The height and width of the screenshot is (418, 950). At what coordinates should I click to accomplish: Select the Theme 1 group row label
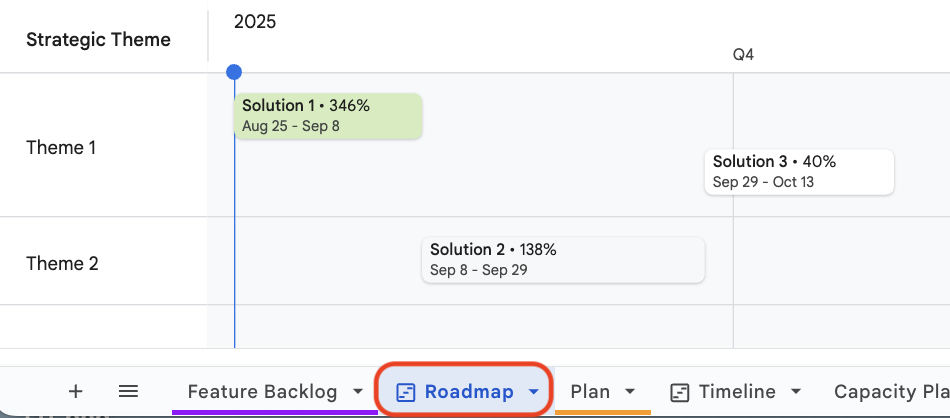(x=61, y=148)
